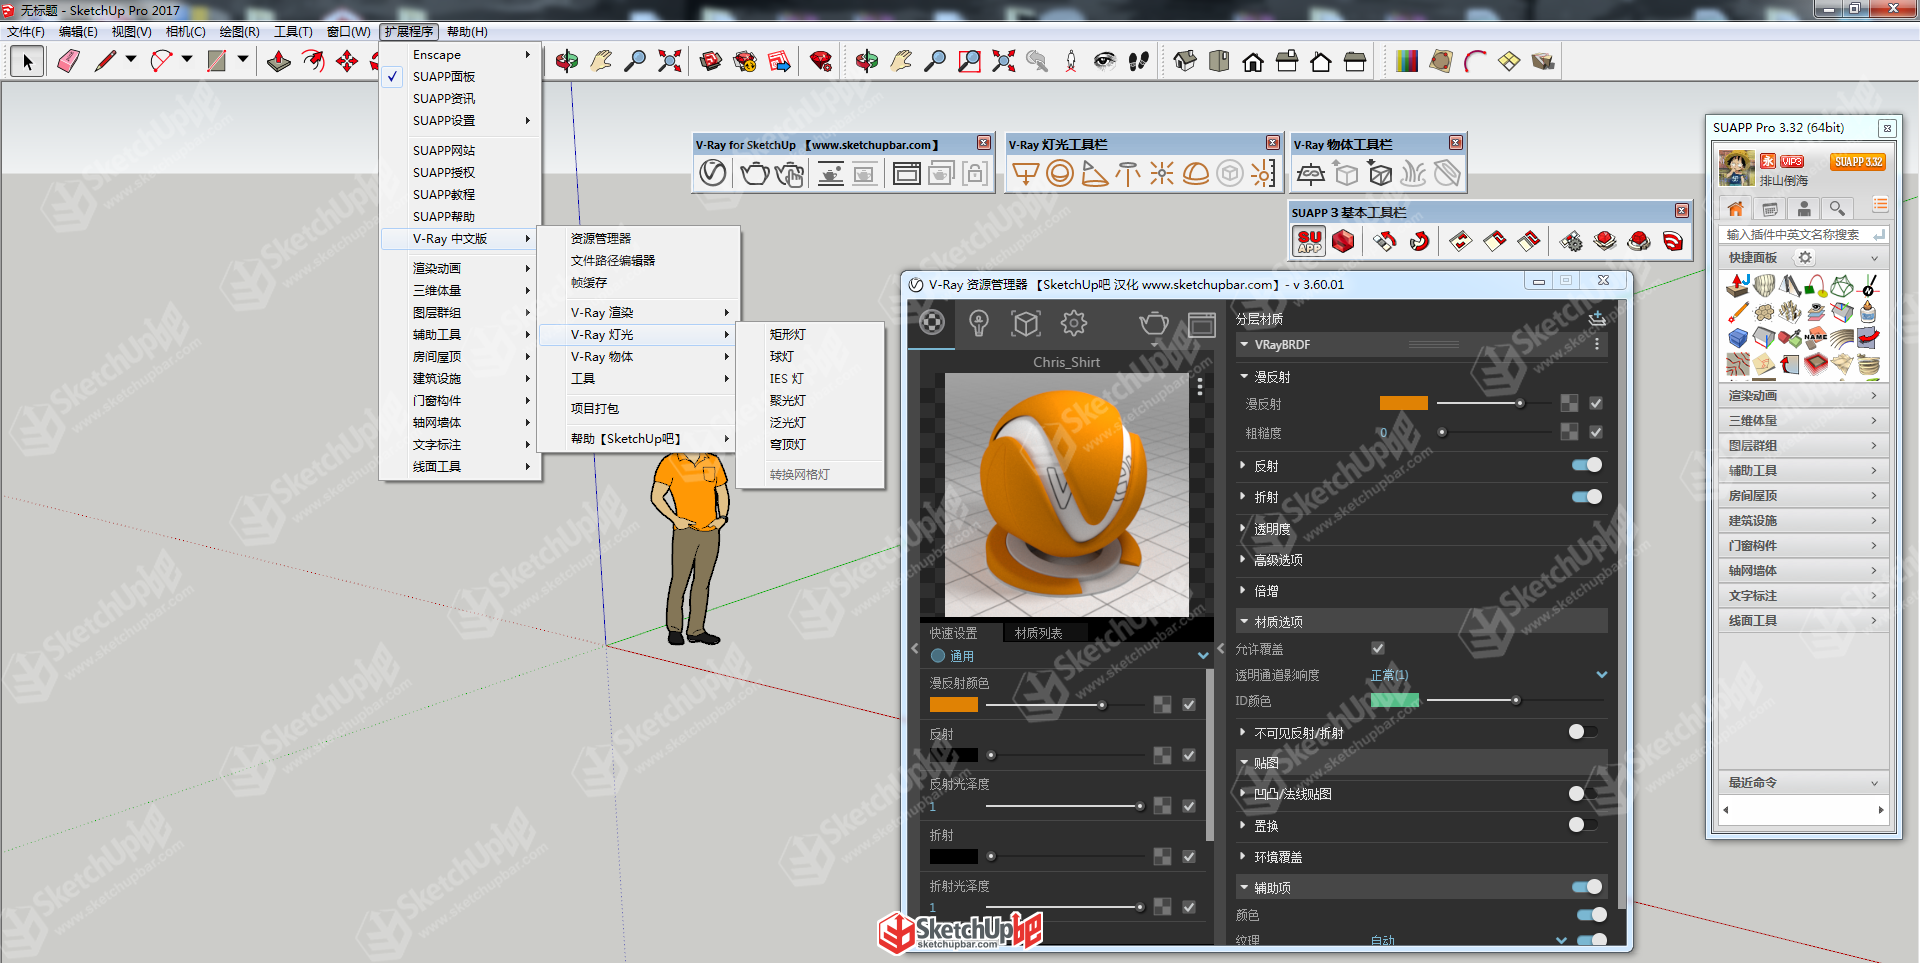
Task: Select 矩形灯 in V-Ray 灯光 submenu
Action: [x=788, y=334]
